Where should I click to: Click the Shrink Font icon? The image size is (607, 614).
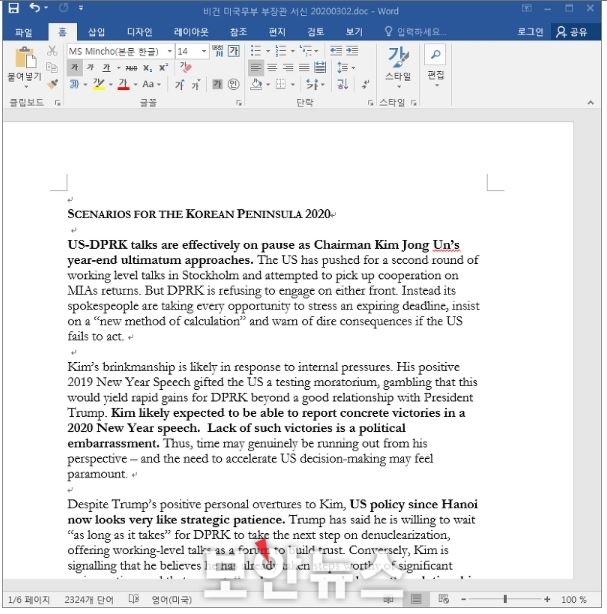[x=196, y=84]
